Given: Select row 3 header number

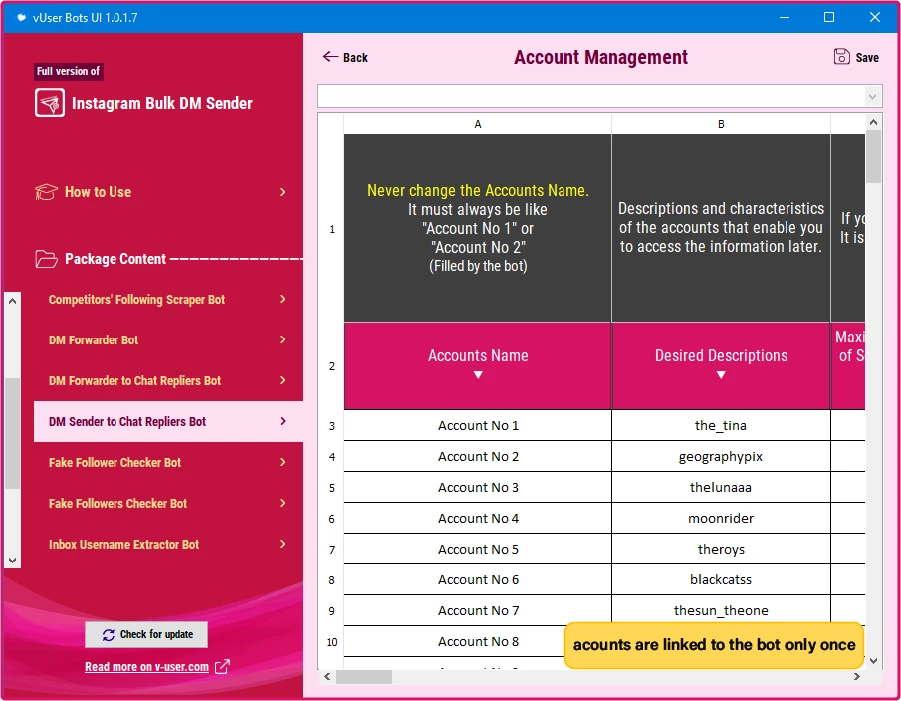Looking at the screenshot, I should [331, 426].
